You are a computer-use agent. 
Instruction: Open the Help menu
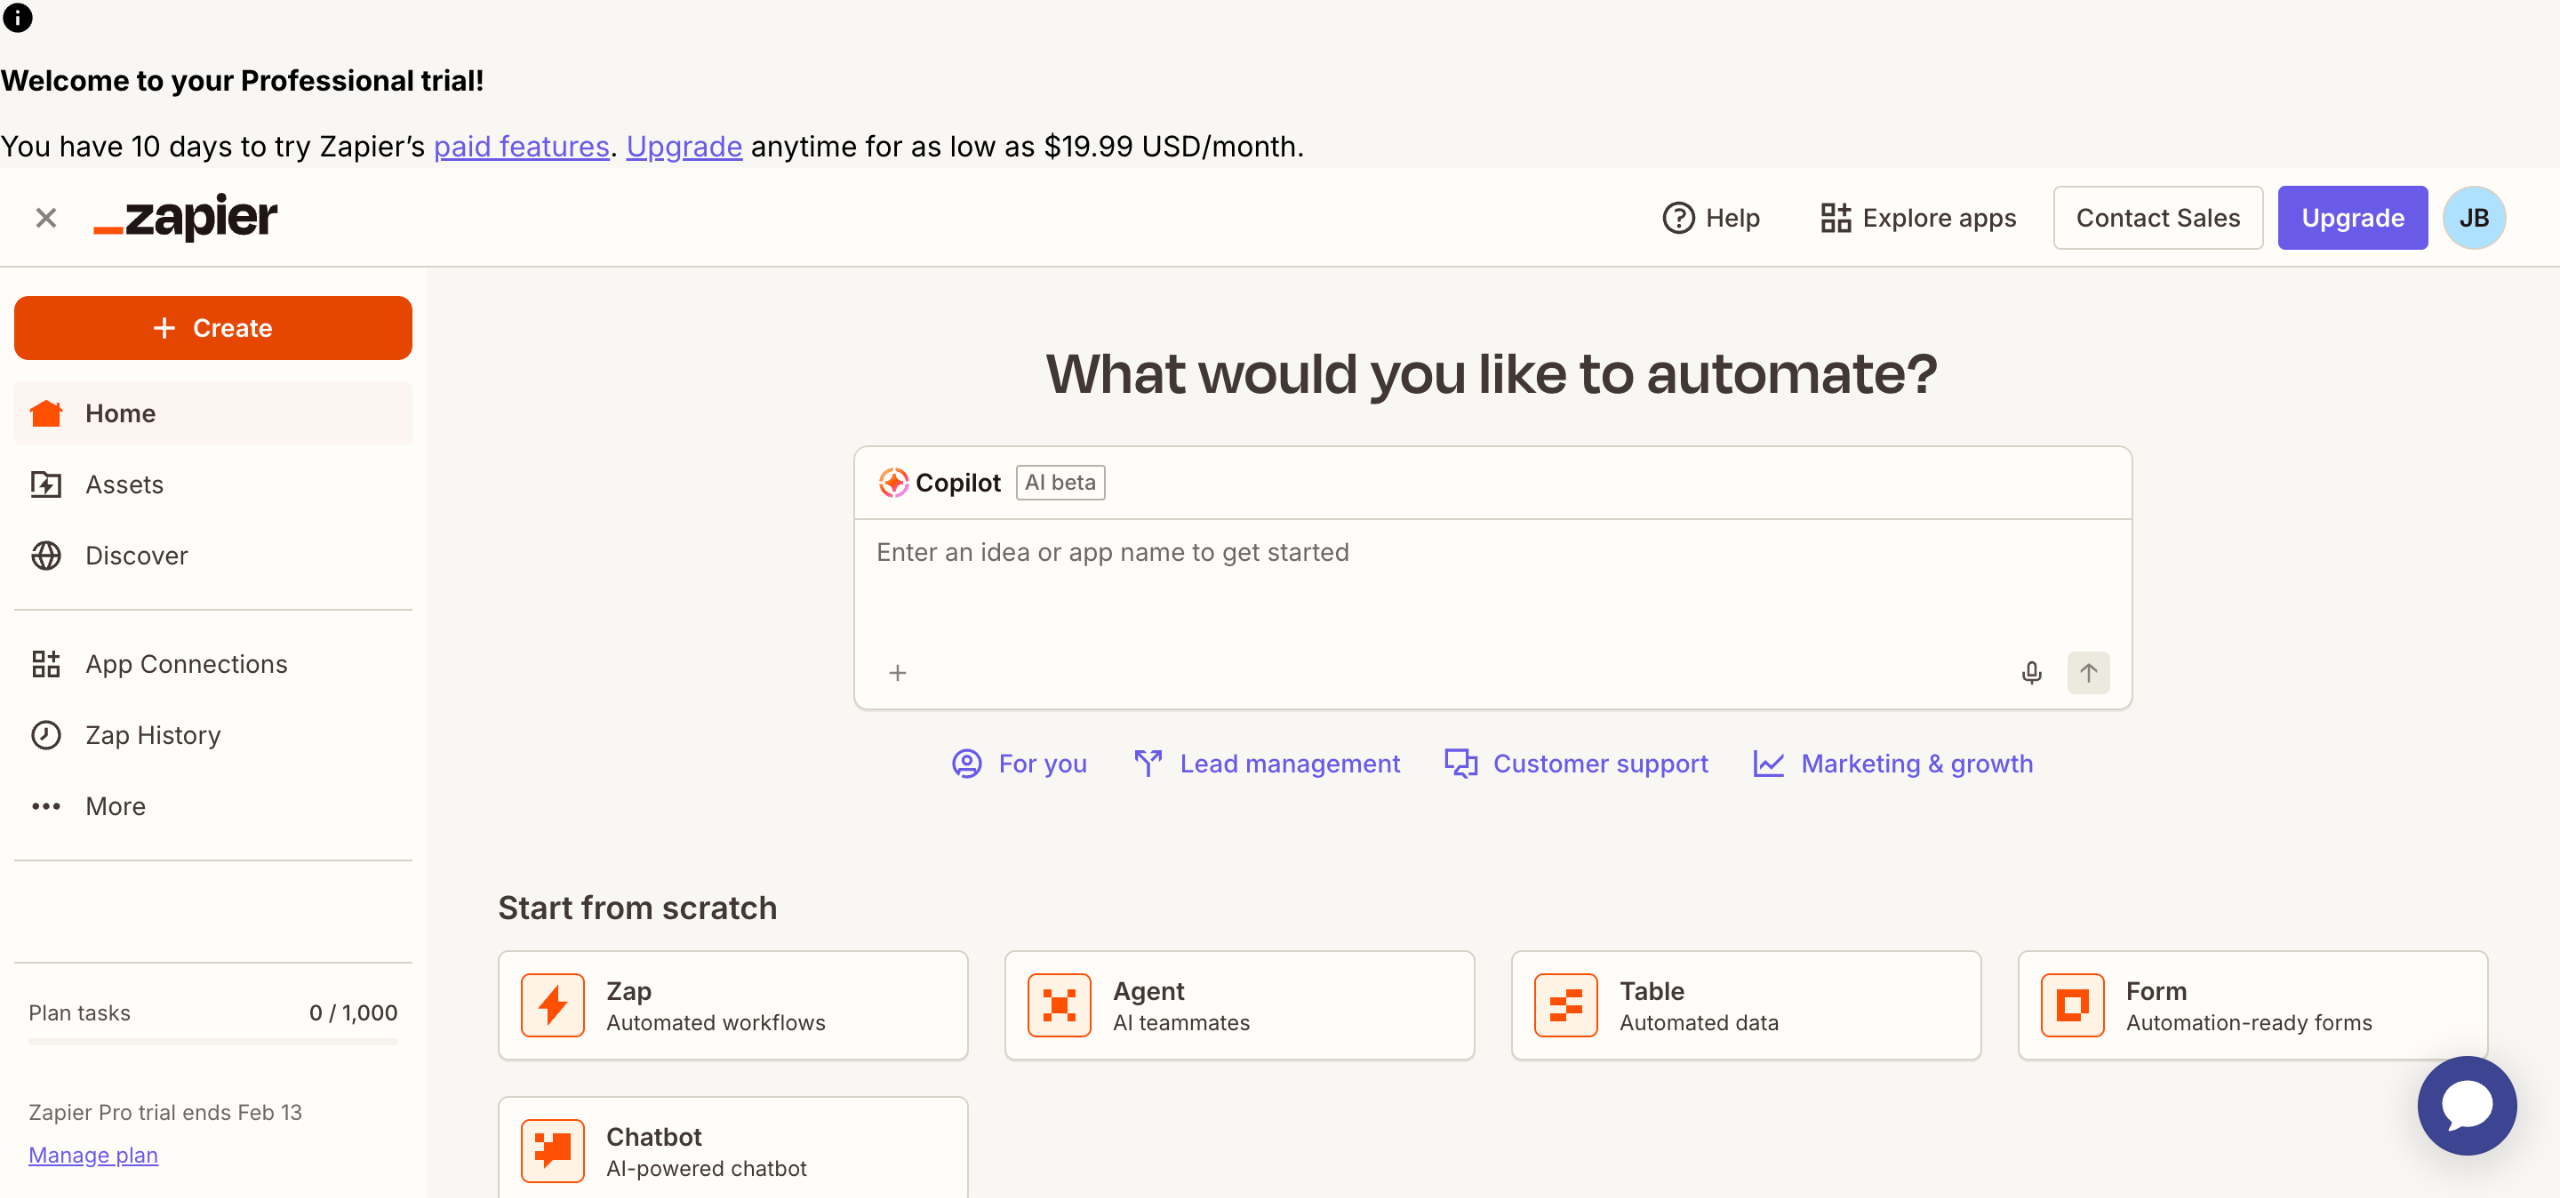point(1711,218)
